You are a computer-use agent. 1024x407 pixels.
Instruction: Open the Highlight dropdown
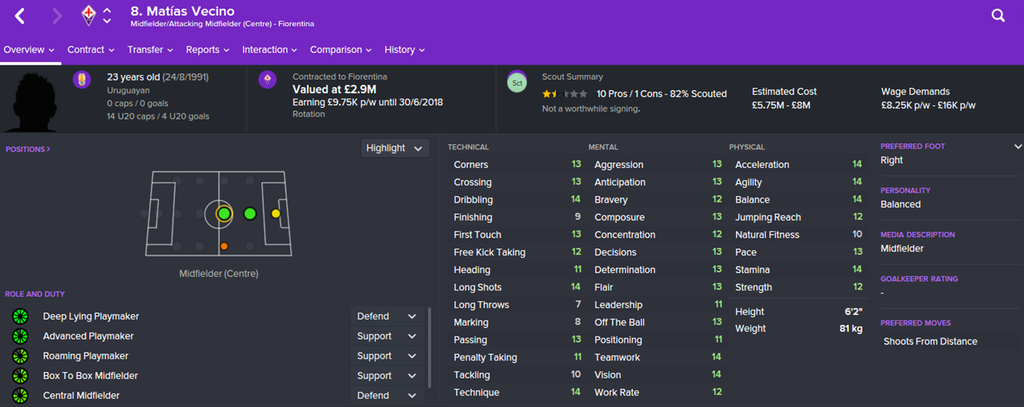395,148
